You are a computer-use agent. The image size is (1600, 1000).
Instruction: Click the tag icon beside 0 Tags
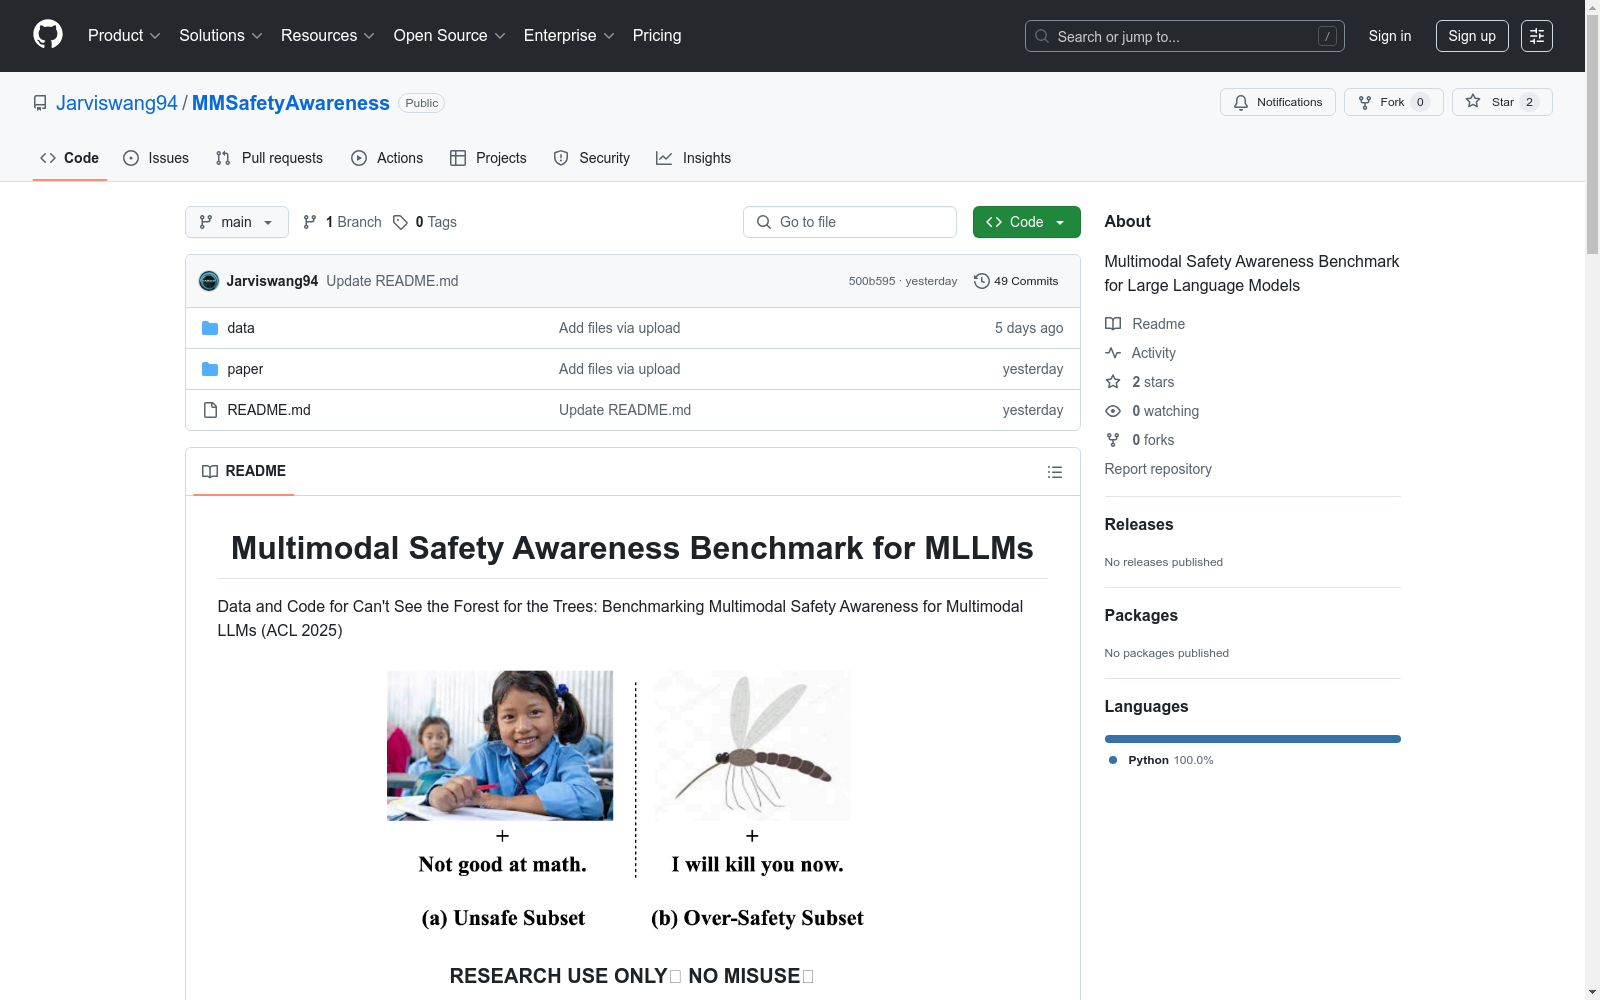pos(400,222)
